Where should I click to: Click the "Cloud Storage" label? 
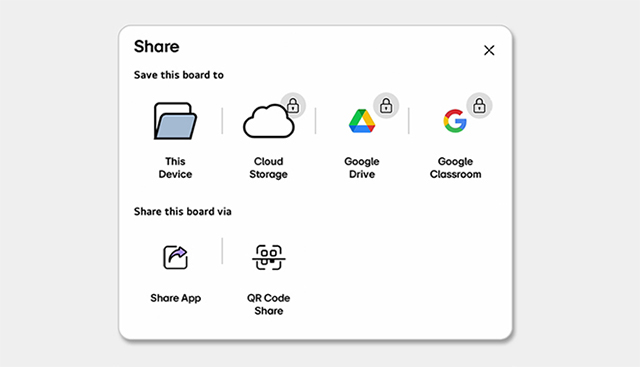click(x=269, y=168)
